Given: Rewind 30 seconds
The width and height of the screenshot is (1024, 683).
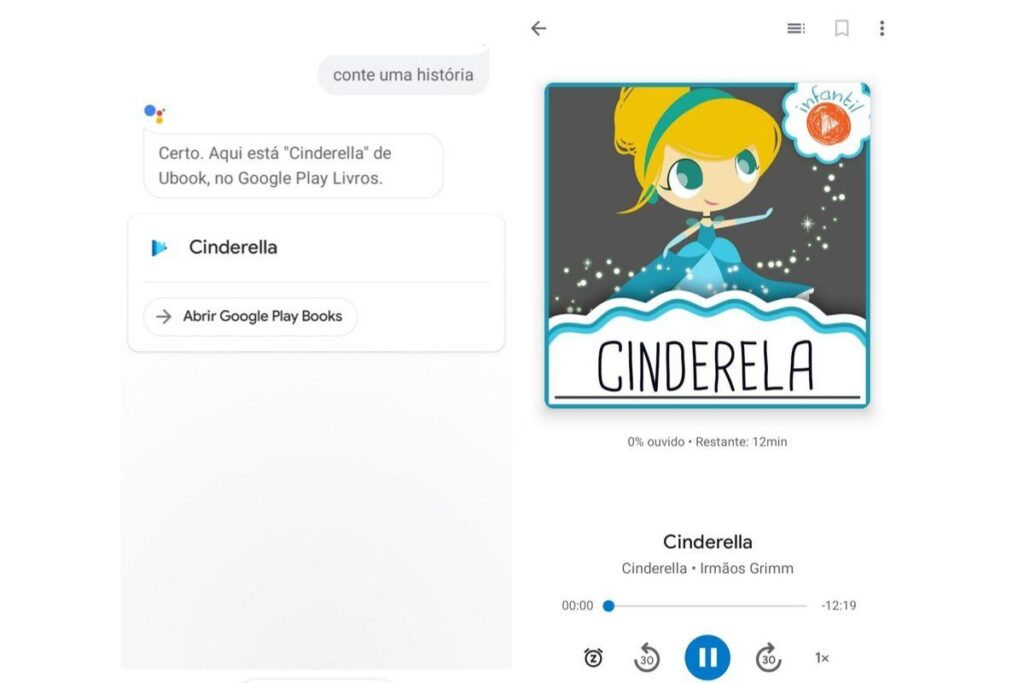Looking at the screenshot, I should (x=647, y=657).
